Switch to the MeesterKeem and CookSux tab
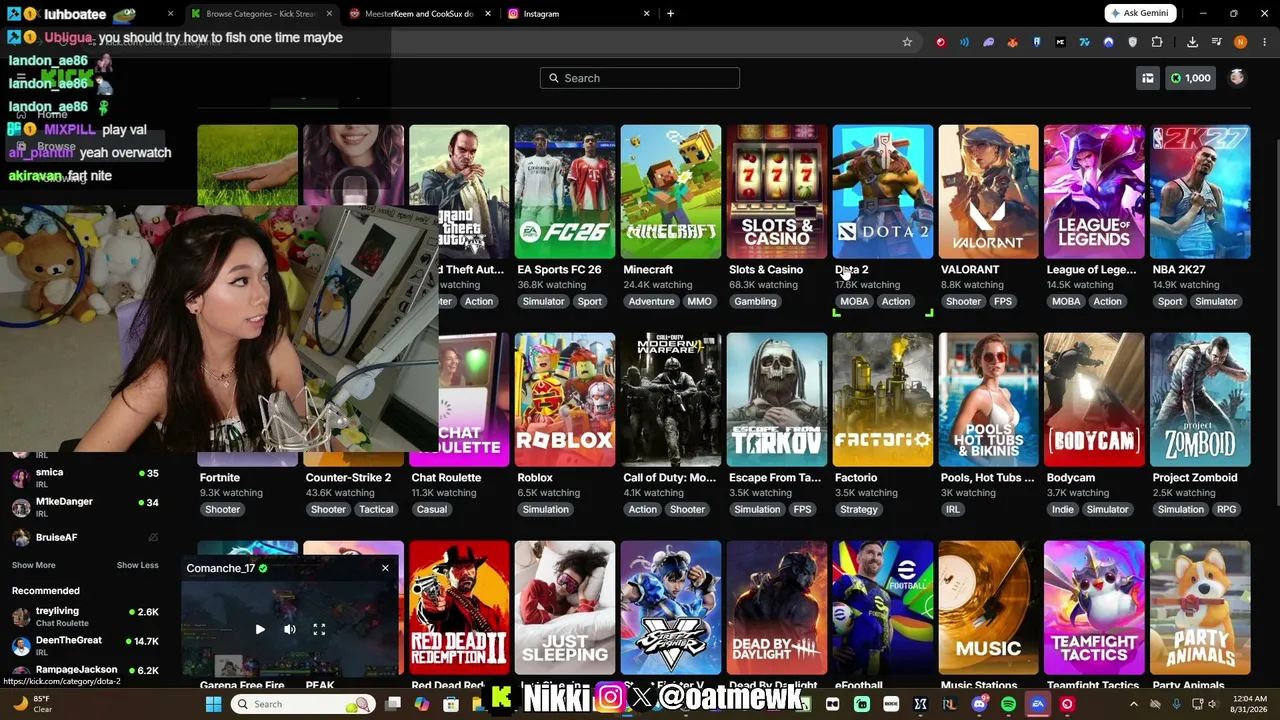Image resolution: width=1280 pixels, height=720 pixels. click(x=418, y=14)
